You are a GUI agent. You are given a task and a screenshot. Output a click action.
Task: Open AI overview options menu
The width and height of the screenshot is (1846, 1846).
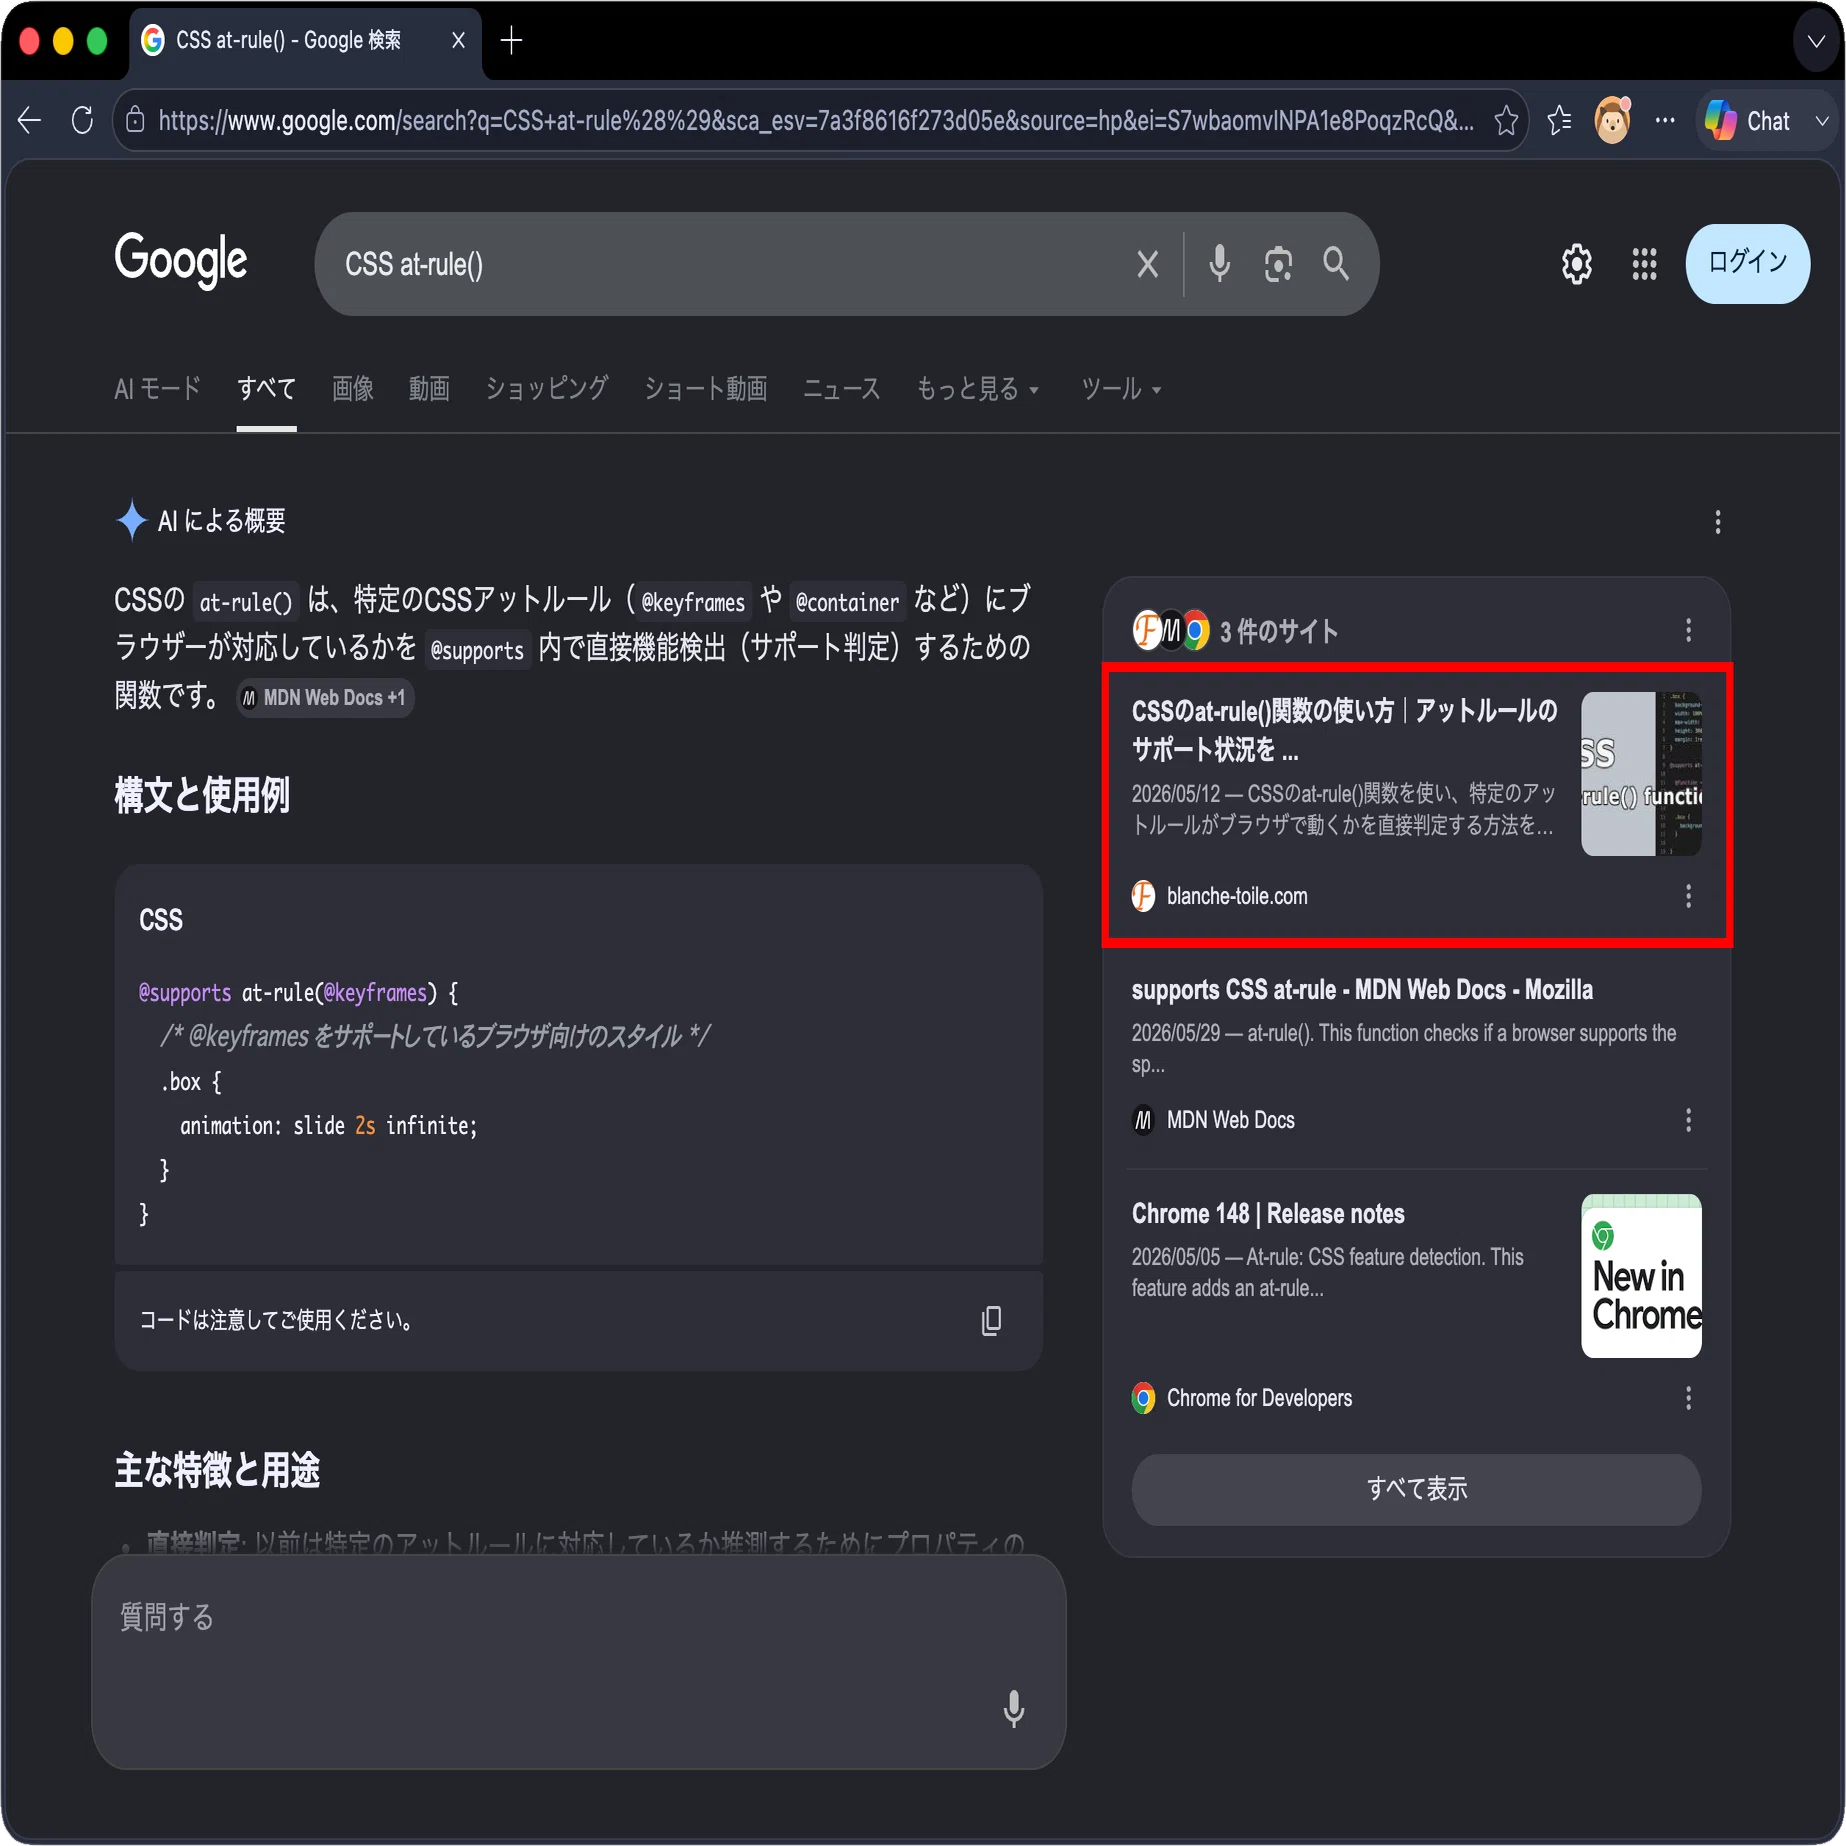1717,522
